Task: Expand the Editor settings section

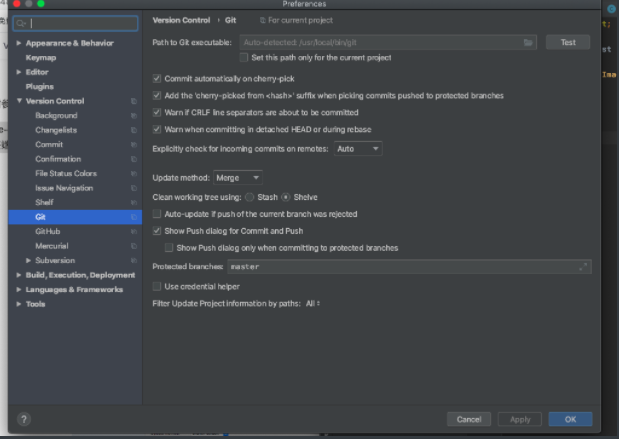Action: point(19,72)
